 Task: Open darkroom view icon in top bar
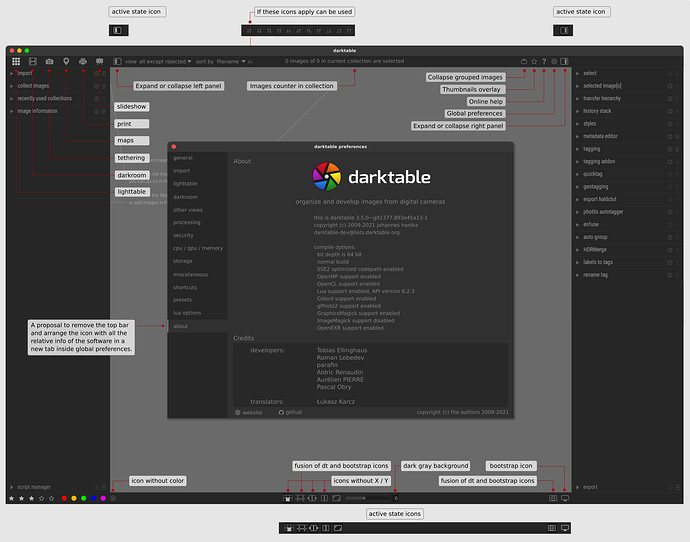tap(33, 61)
